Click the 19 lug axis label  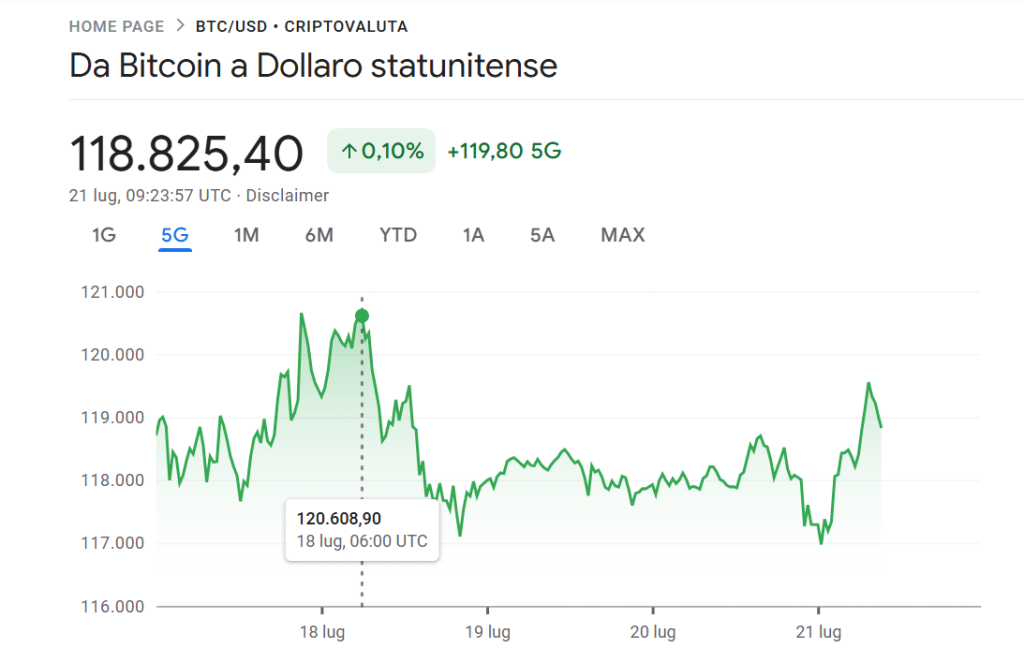pos(487,633)
